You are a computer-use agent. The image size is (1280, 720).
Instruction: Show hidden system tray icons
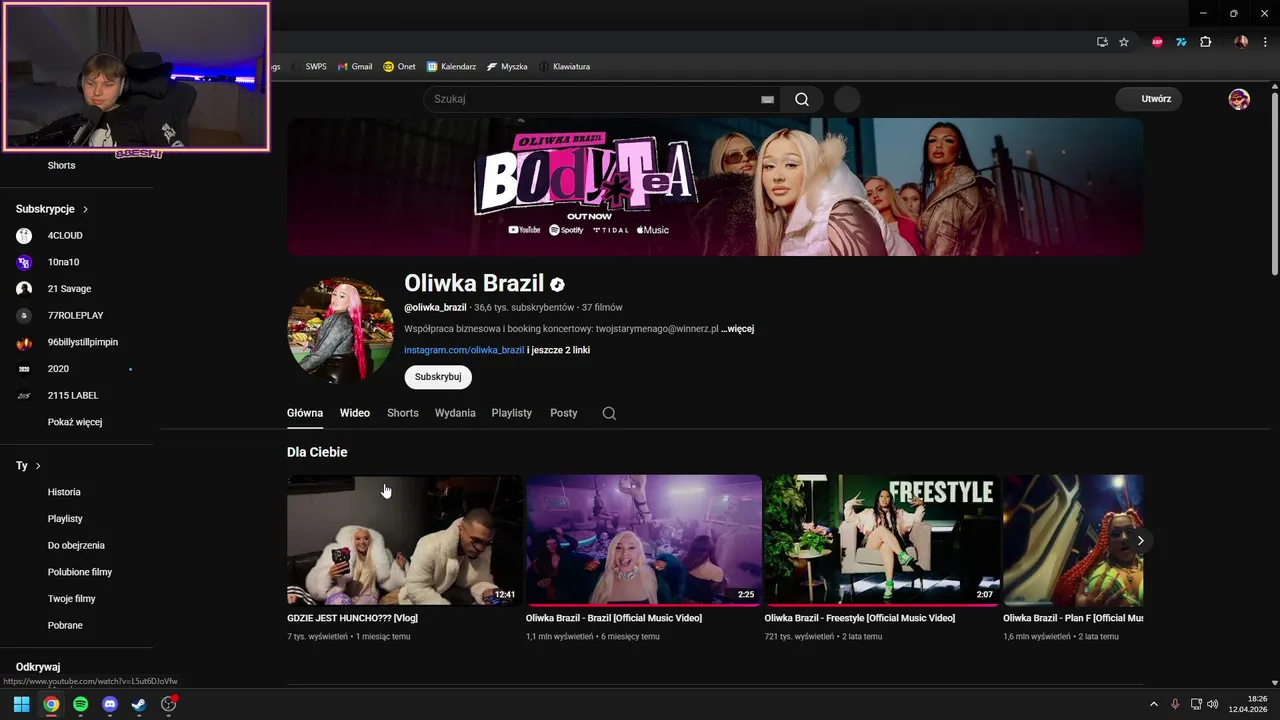pos(1153,704)
